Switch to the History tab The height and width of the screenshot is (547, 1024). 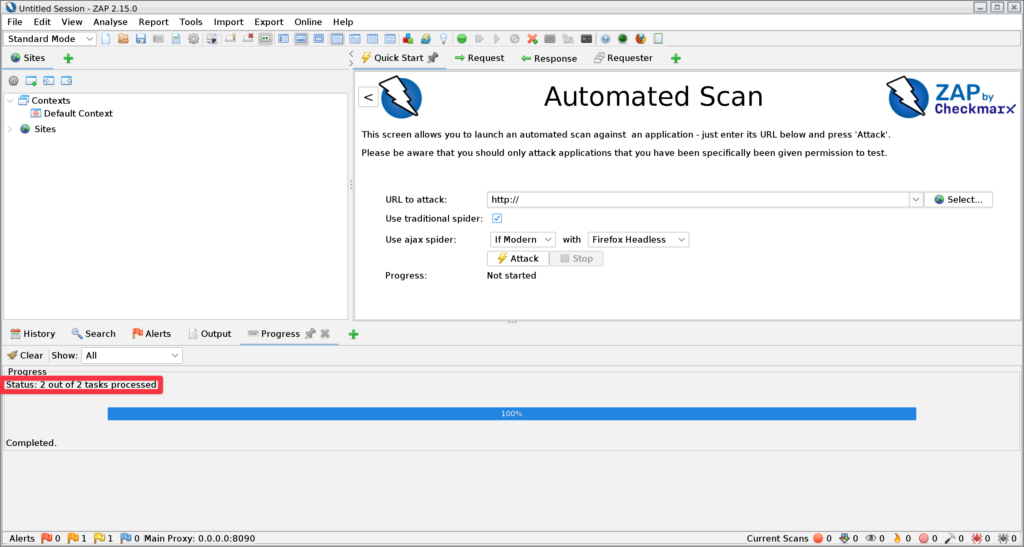point(33,334)
